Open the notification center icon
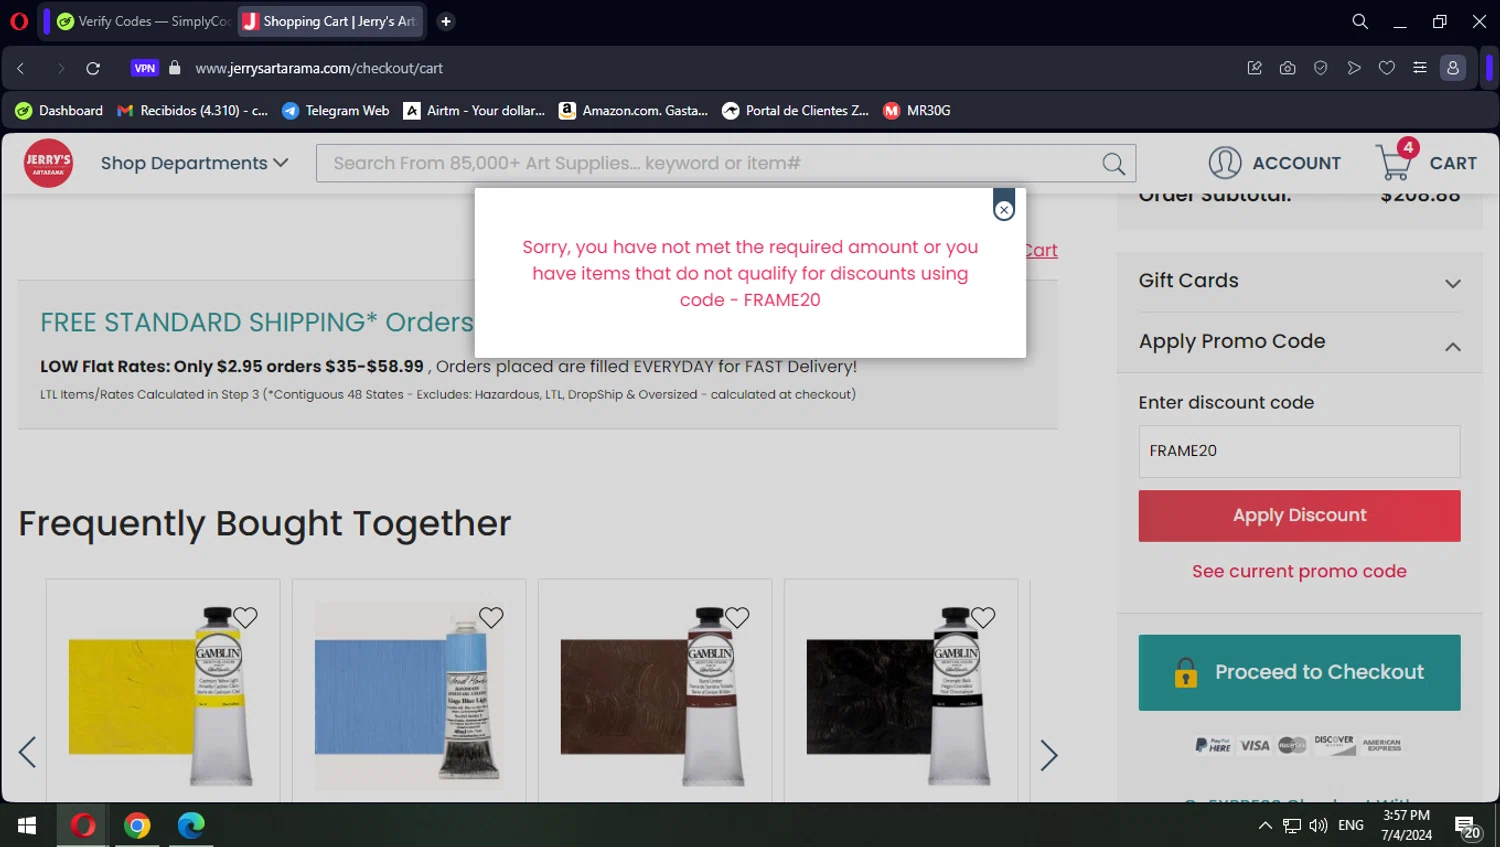Image resolution: width=1500 pixels, height=847 pixels. tap(1467, 827)
